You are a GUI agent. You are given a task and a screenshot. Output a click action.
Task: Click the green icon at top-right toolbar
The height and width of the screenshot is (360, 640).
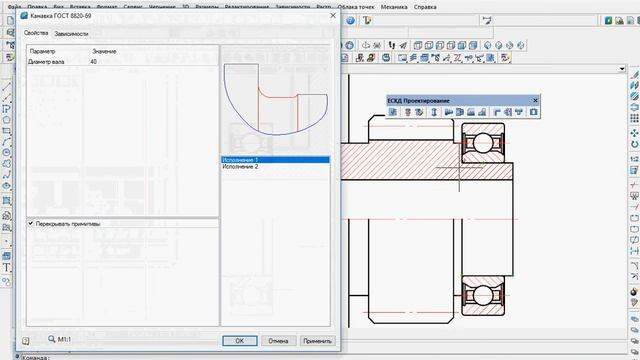[608, 20]
